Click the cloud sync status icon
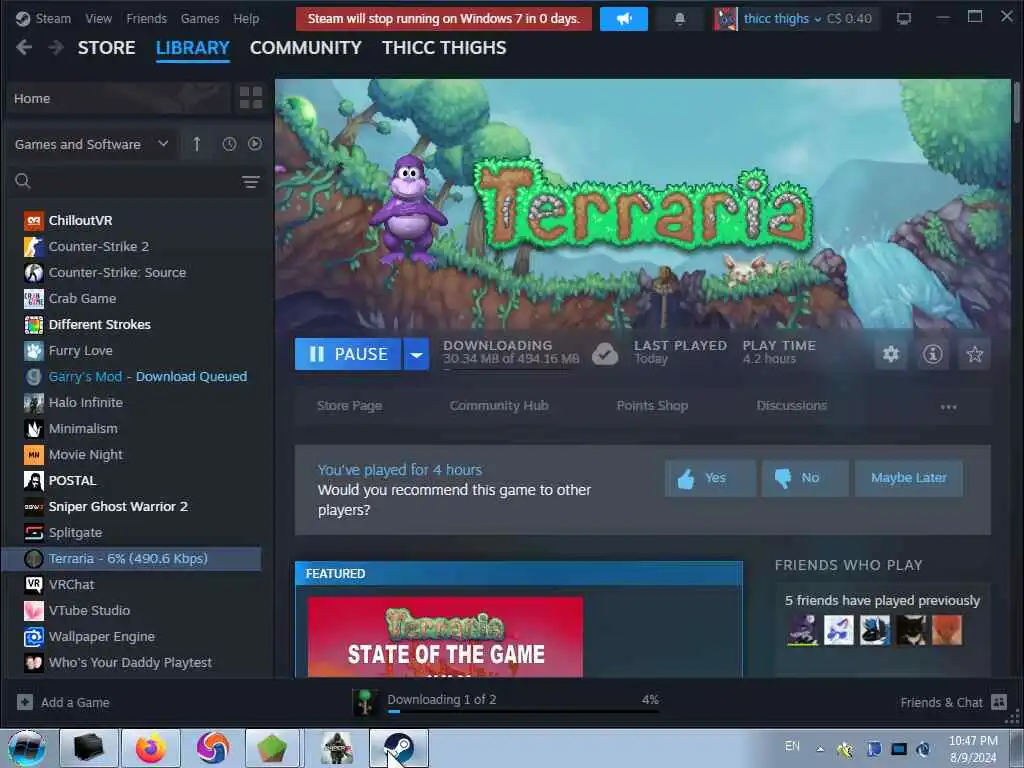1024x768 pixels. click(x=605, y=354)
